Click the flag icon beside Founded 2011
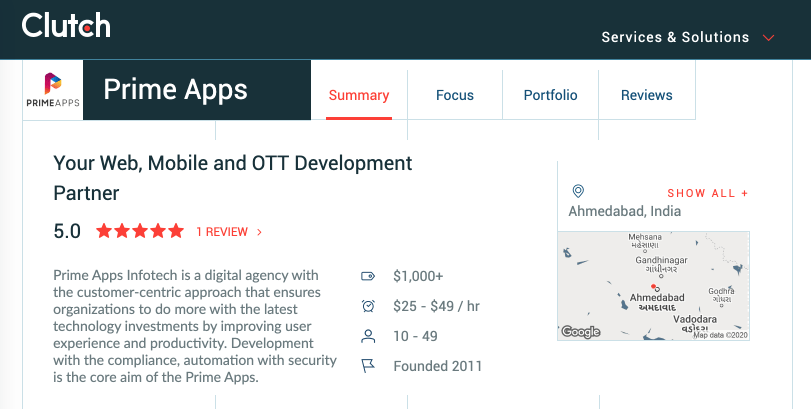Viewport: 811px width, 409px height. tap(368, 366)
